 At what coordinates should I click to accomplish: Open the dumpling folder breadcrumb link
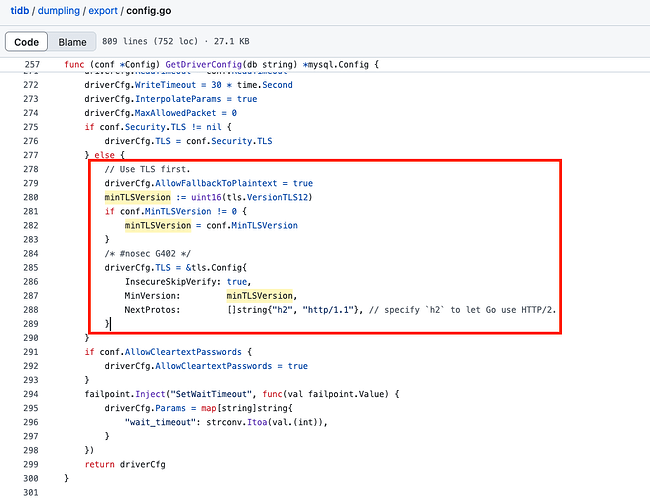click(58, 11)
